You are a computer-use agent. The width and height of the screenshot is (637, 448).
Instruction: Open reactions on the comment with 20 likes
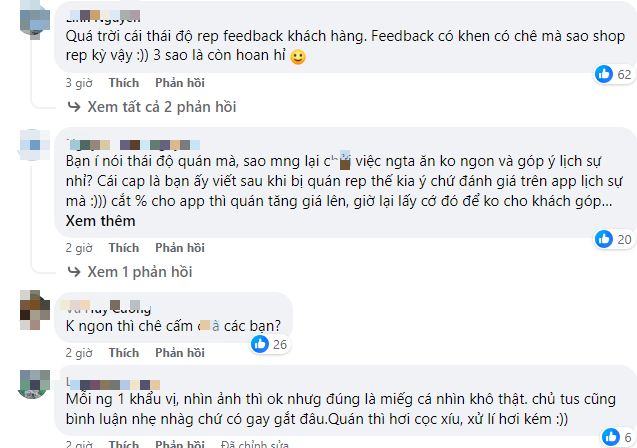(x=605, y=239)
